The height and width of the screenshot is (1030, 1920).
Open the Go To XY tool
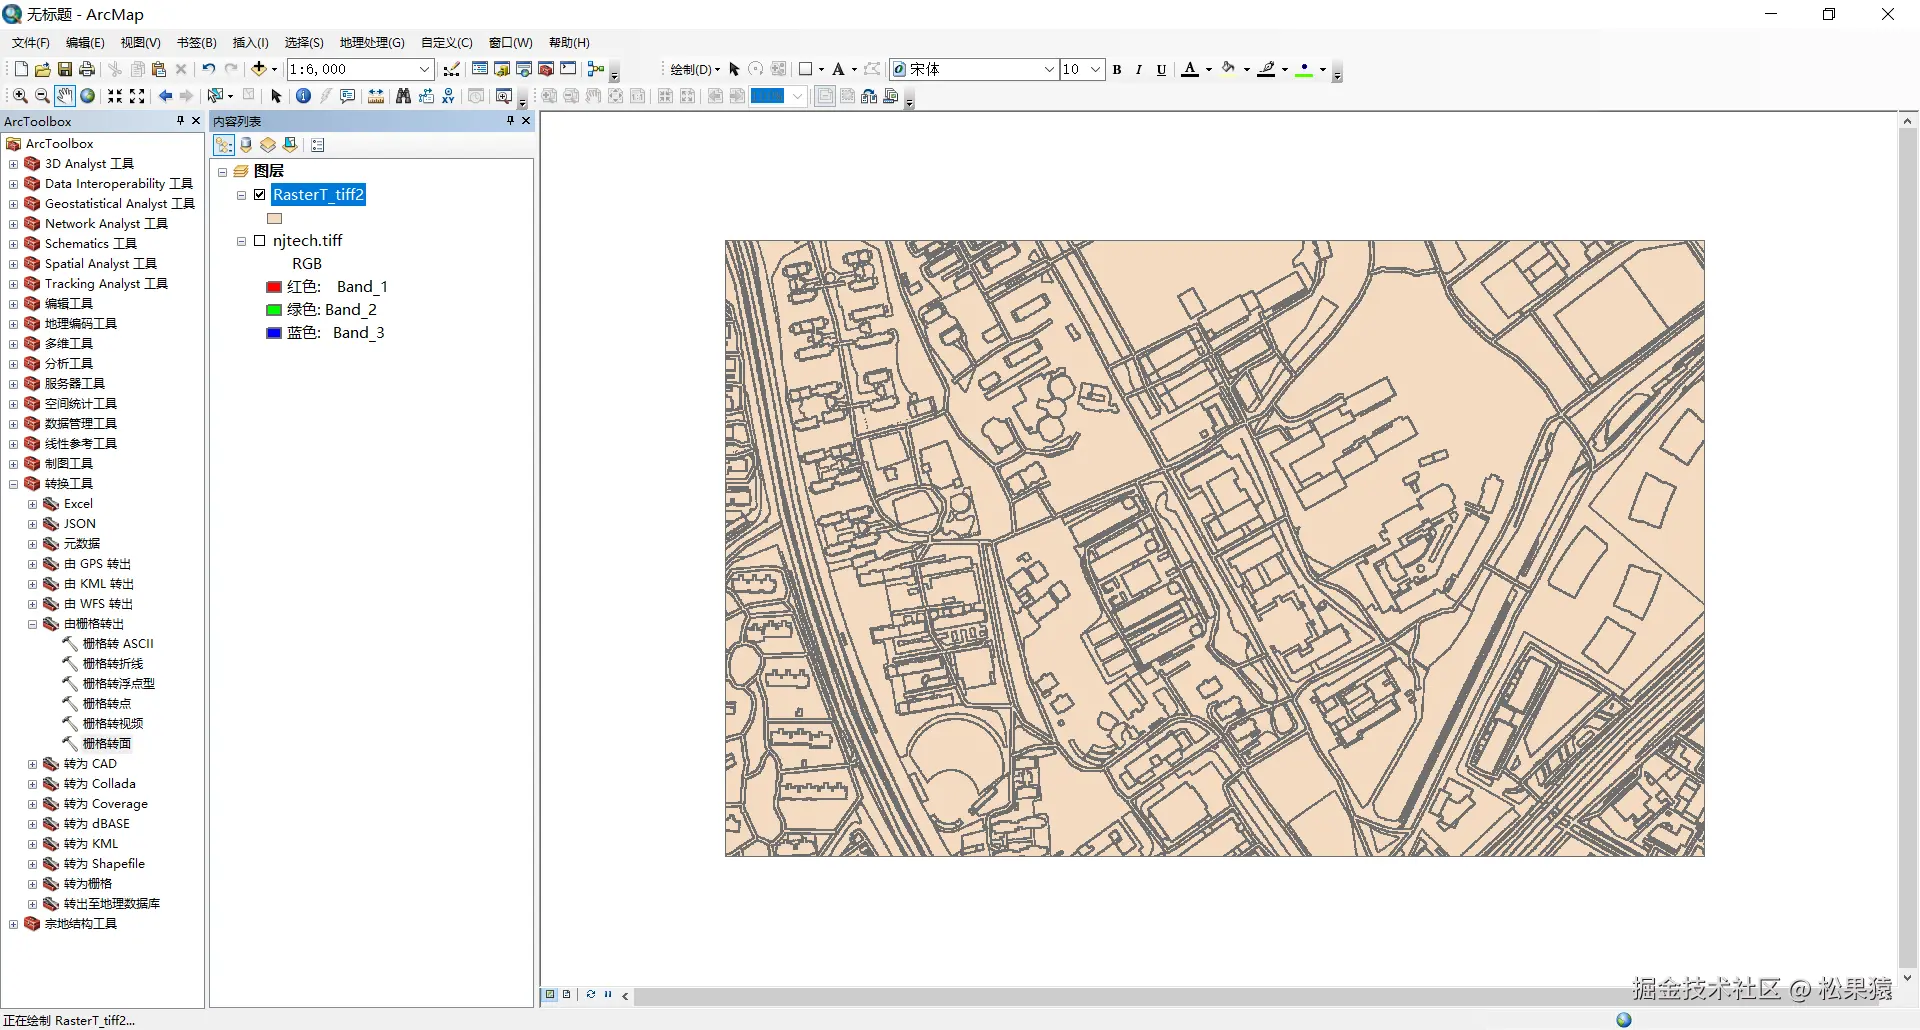tap(449, 96)
